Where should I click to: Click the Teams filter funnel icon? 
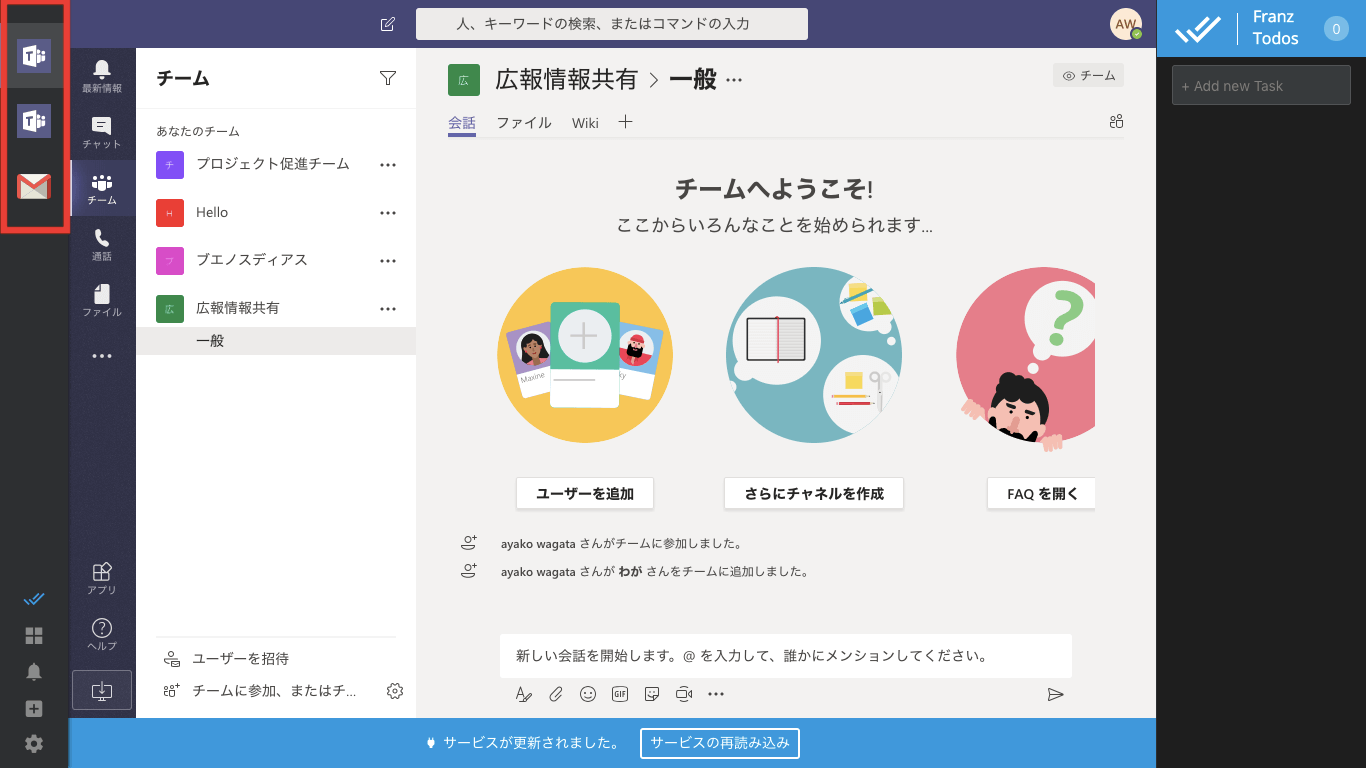tap(388, 79)
